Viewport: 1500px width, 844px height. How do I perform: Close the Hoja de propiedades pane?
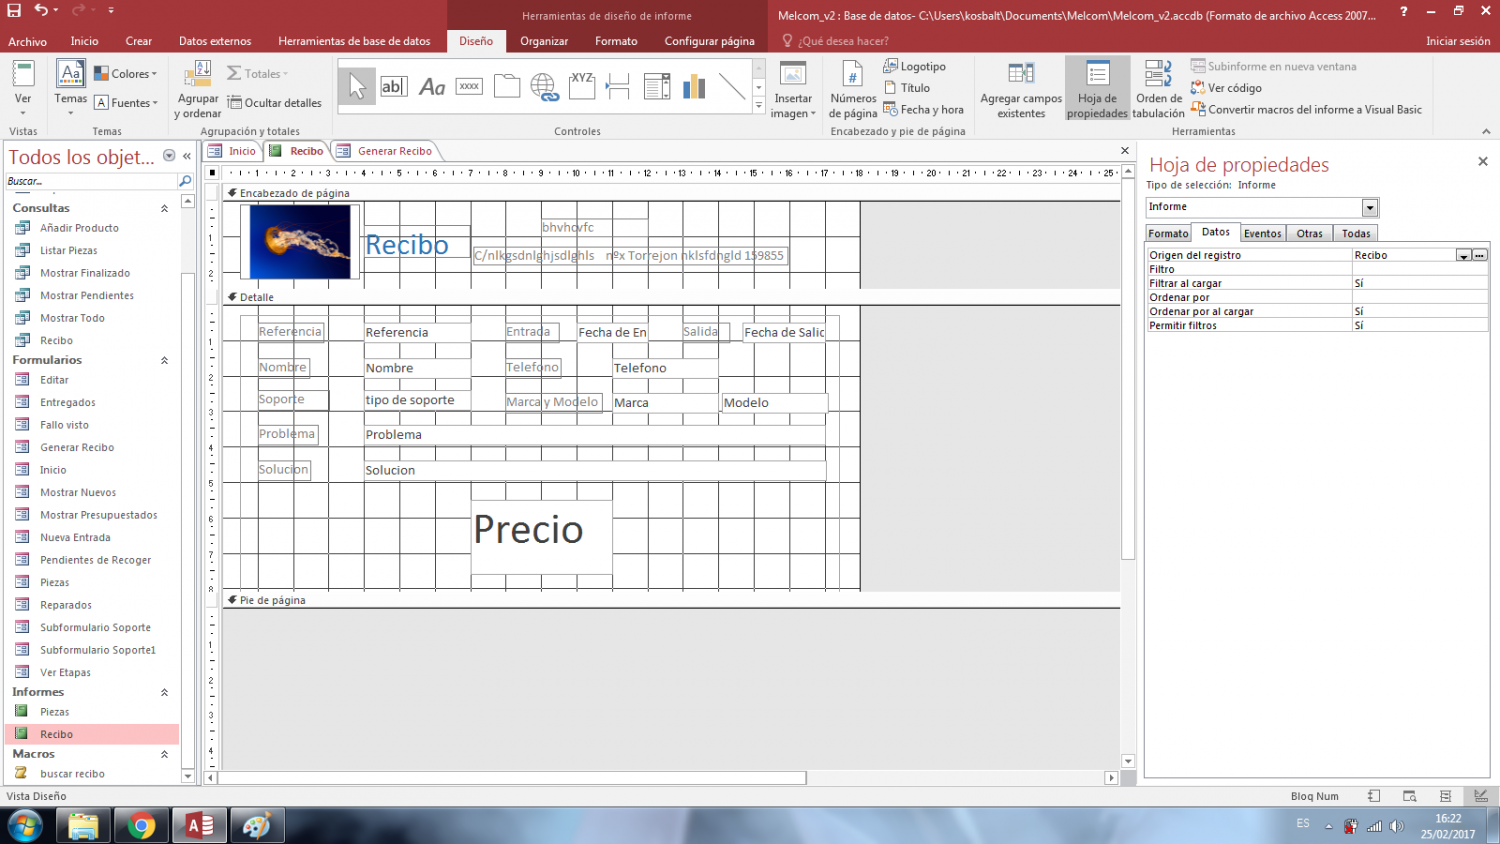1482,161
